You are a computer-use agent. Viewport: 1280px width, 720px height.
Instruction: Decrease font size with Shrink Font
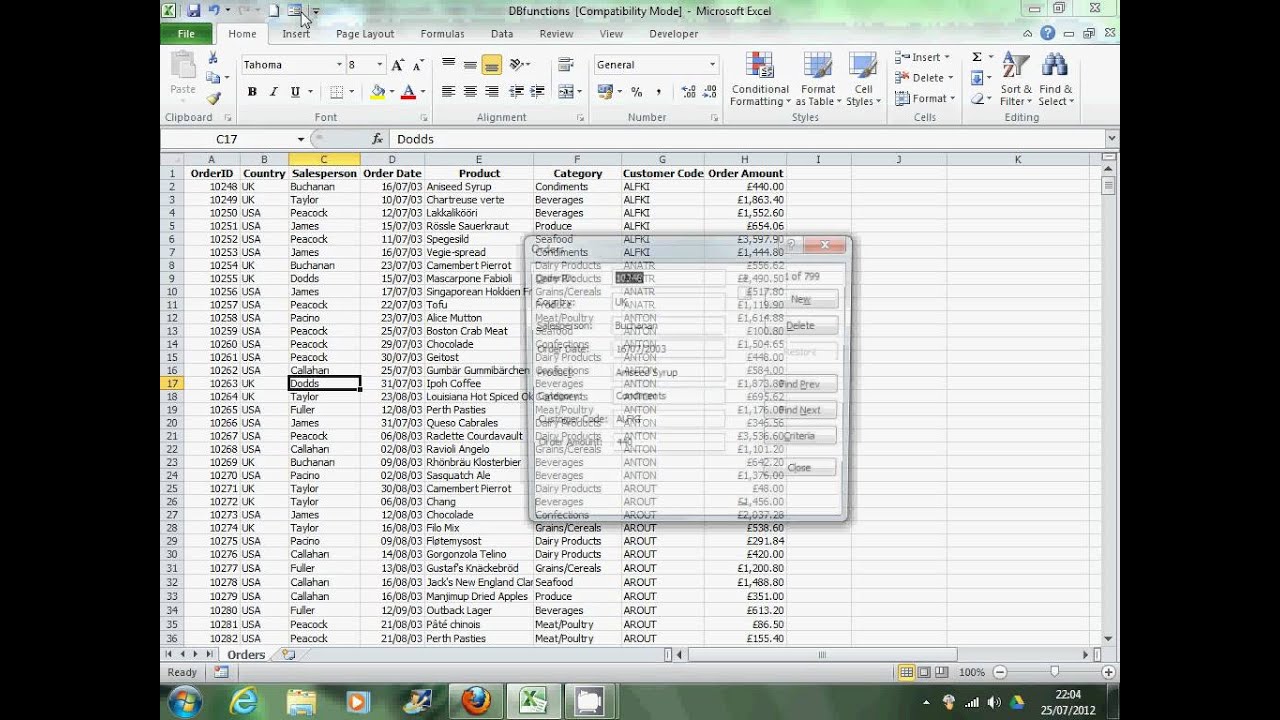click(x=419, y=65)
